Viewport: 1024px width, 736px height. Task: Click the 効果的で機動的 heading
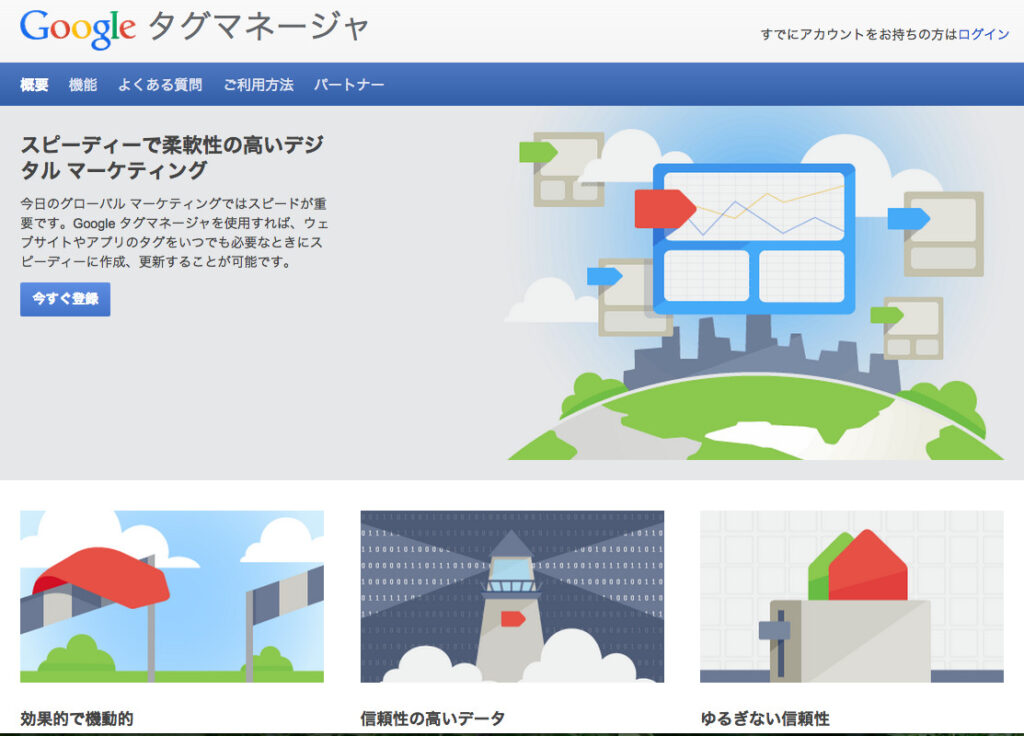click(x=77, y=718)
